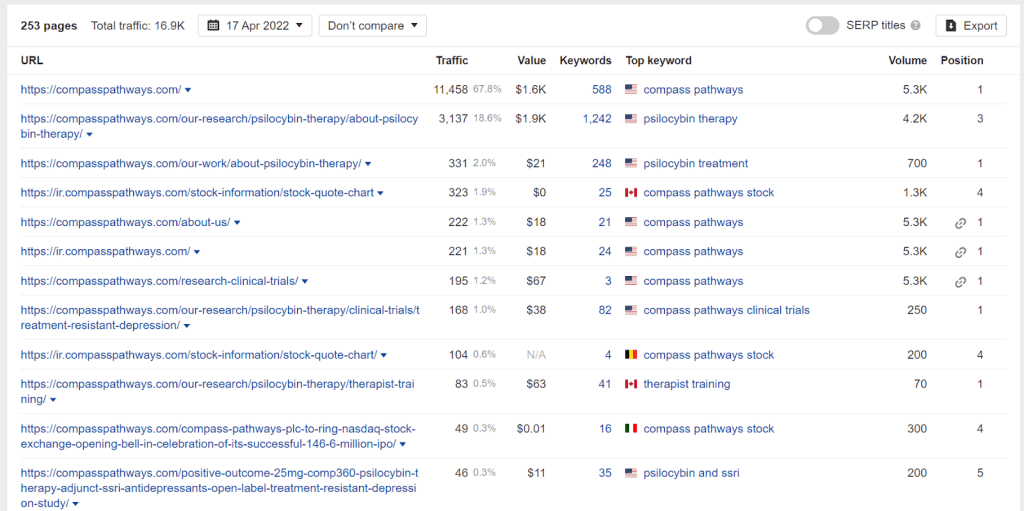Click the US flag beside 'psilocybin and ssri'

click(x=631, y=473)
